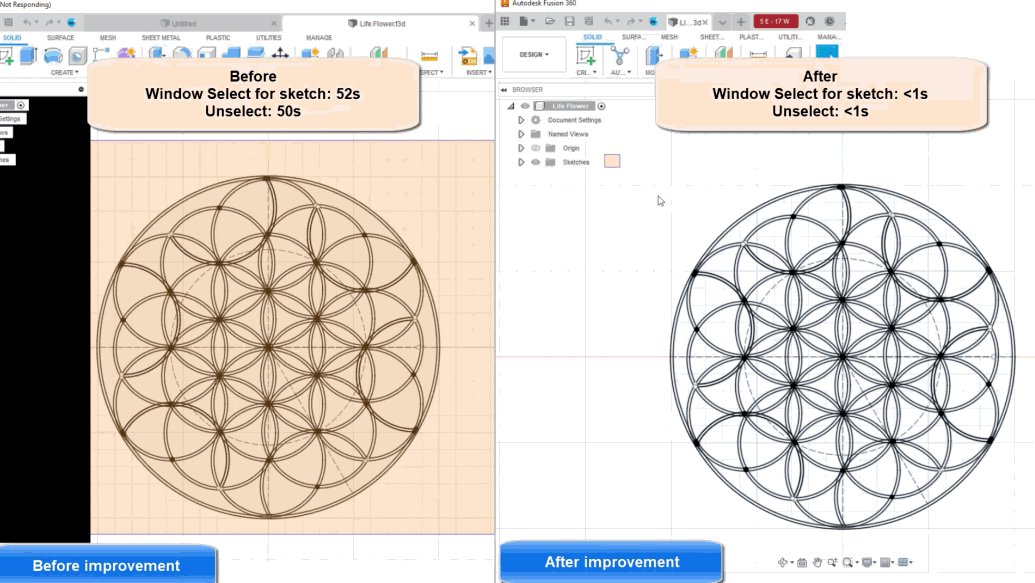
Task: Toggle visibility eye of Sketches folder
Action: 535,162
